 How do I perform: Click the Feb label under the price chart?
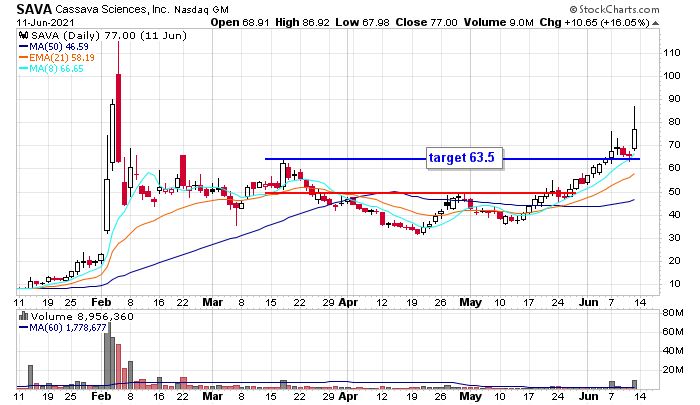point(101,302)
